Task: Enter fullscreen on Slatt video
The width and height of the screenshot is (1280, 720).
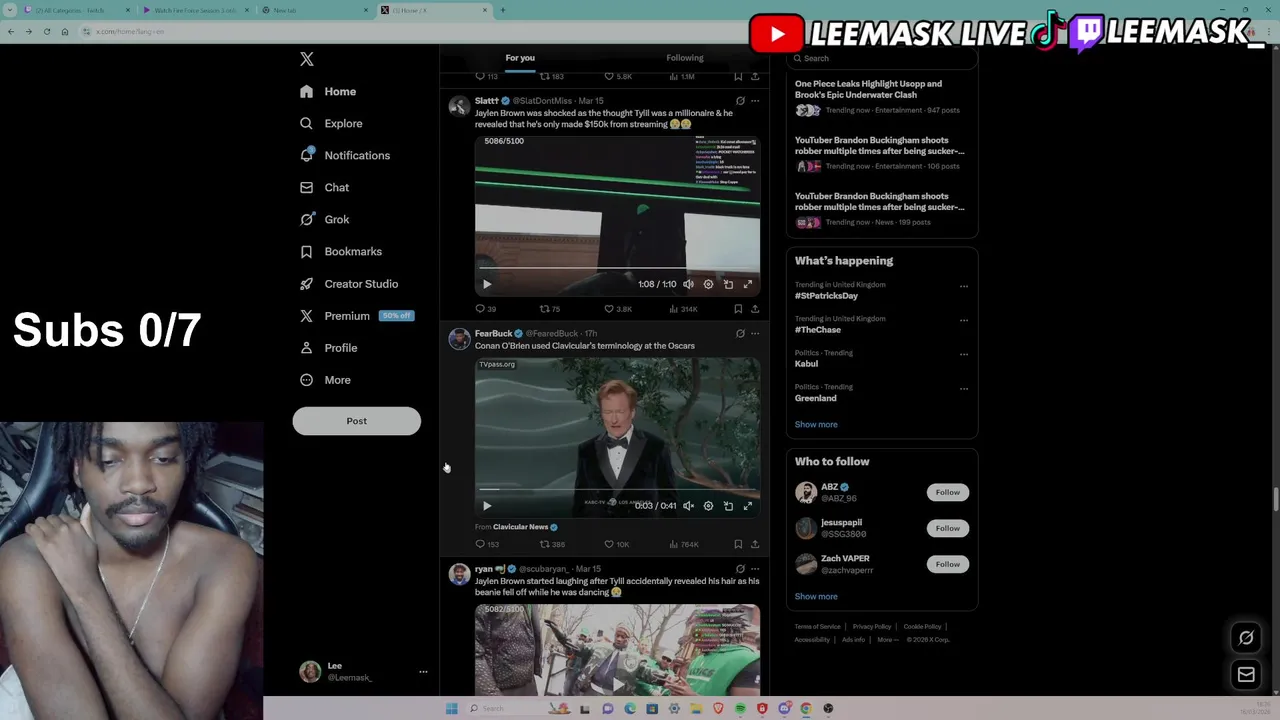Action: (747, 284)
